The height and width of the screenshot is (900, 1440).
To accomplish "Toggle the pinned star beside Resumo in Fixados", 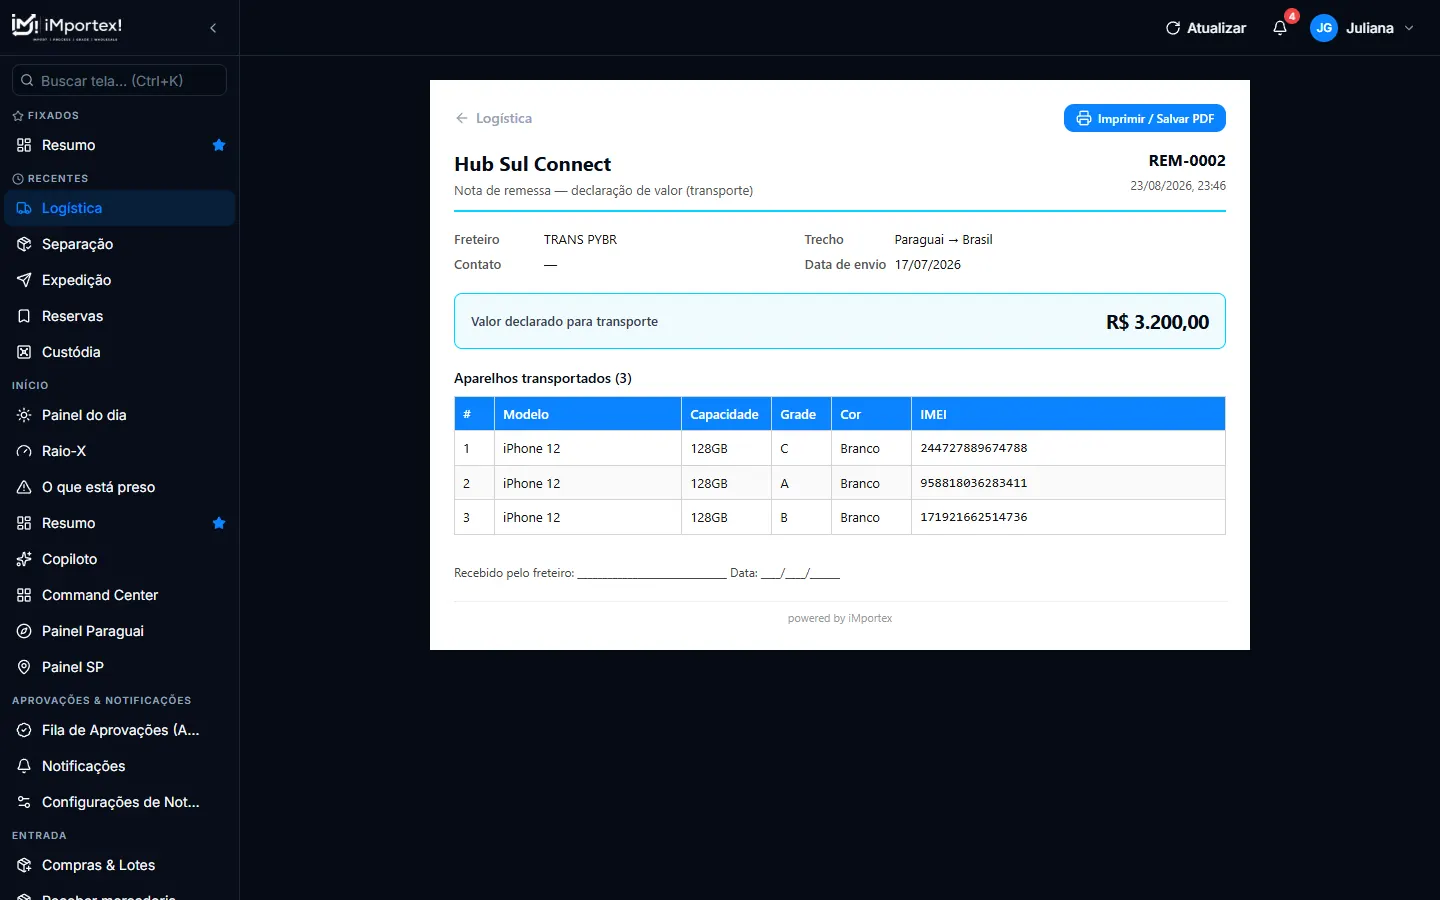I will pyautogui.click(x=219, y=145).
